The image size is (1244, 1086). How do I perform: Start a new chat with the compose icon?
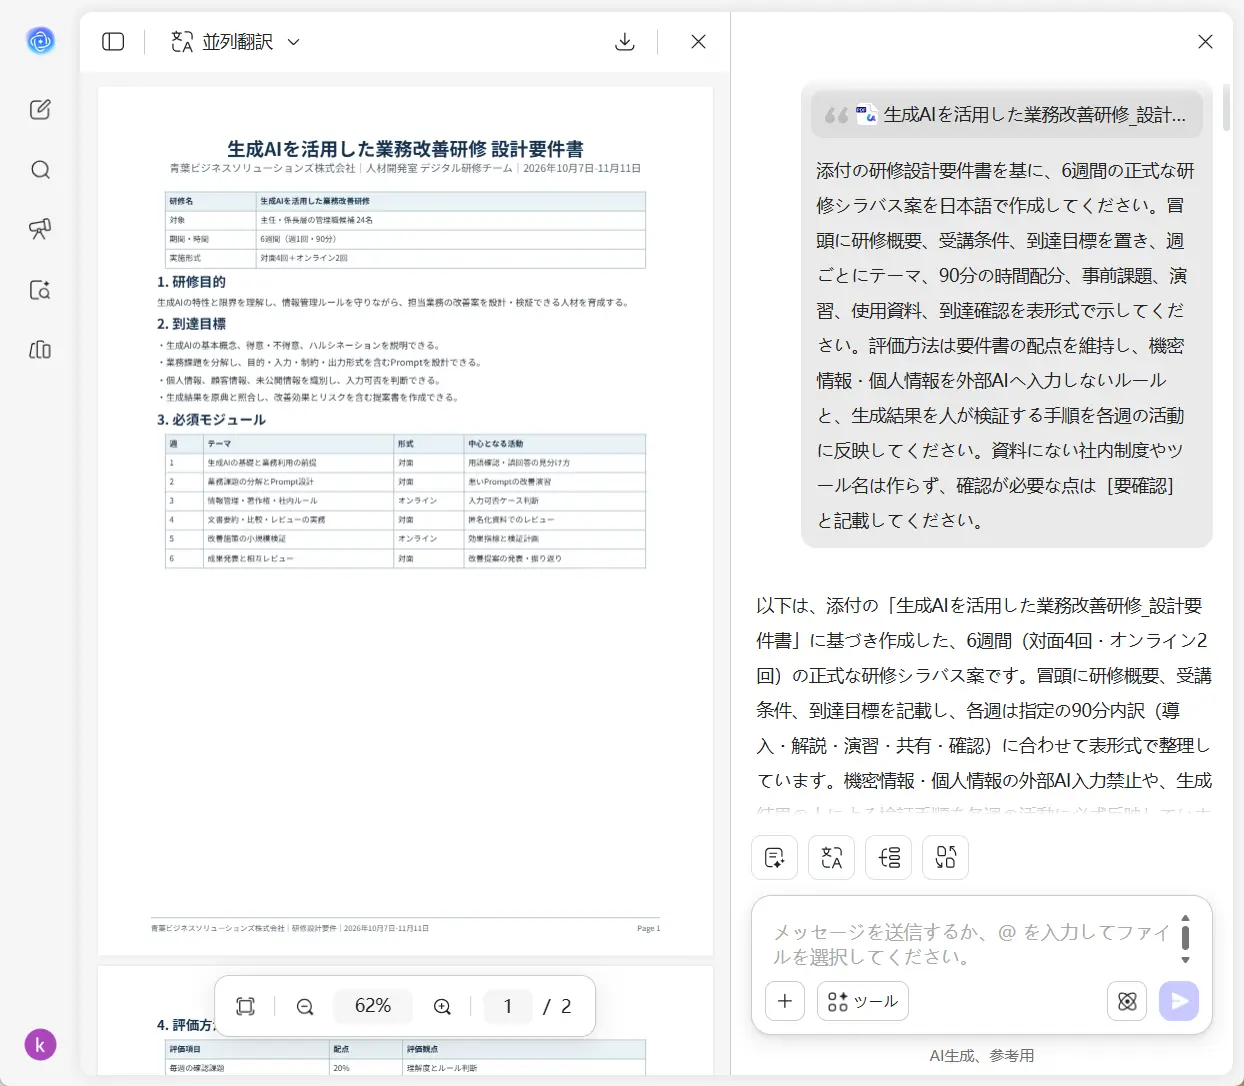pos(40,110)
